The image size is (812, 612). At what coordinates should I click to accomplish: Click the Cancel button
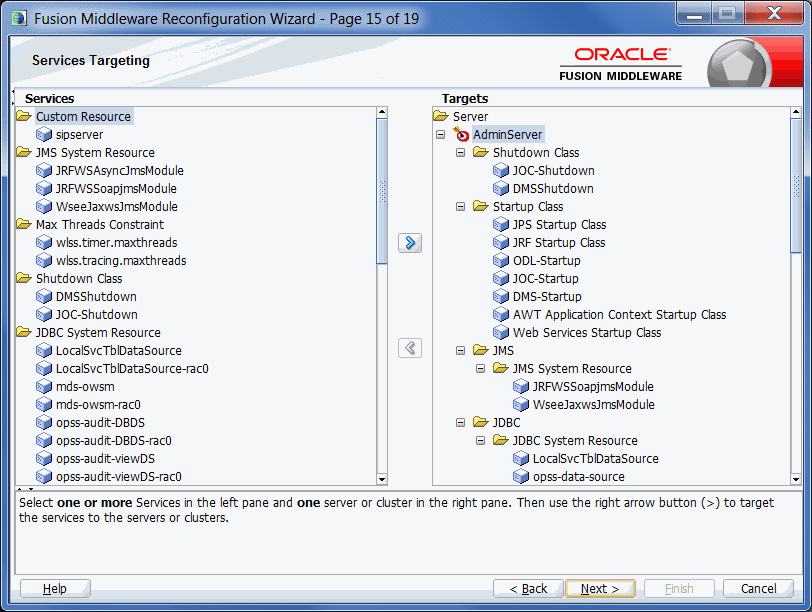coord(758,589)
